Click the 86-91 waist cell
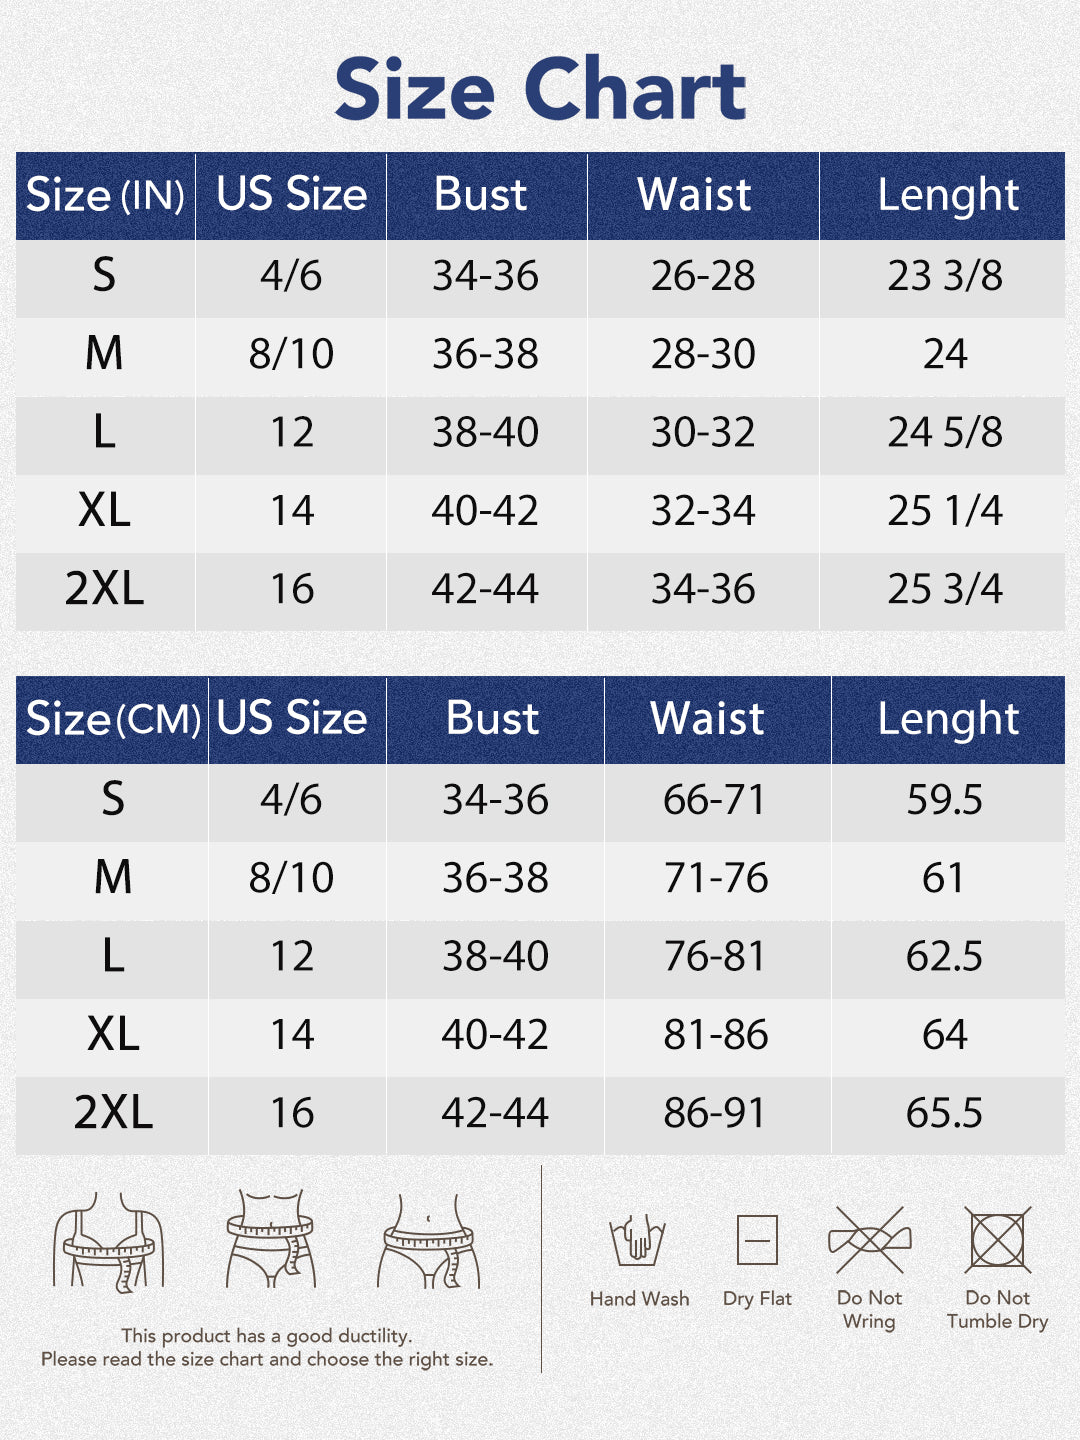 click(x=715, y=1113)
